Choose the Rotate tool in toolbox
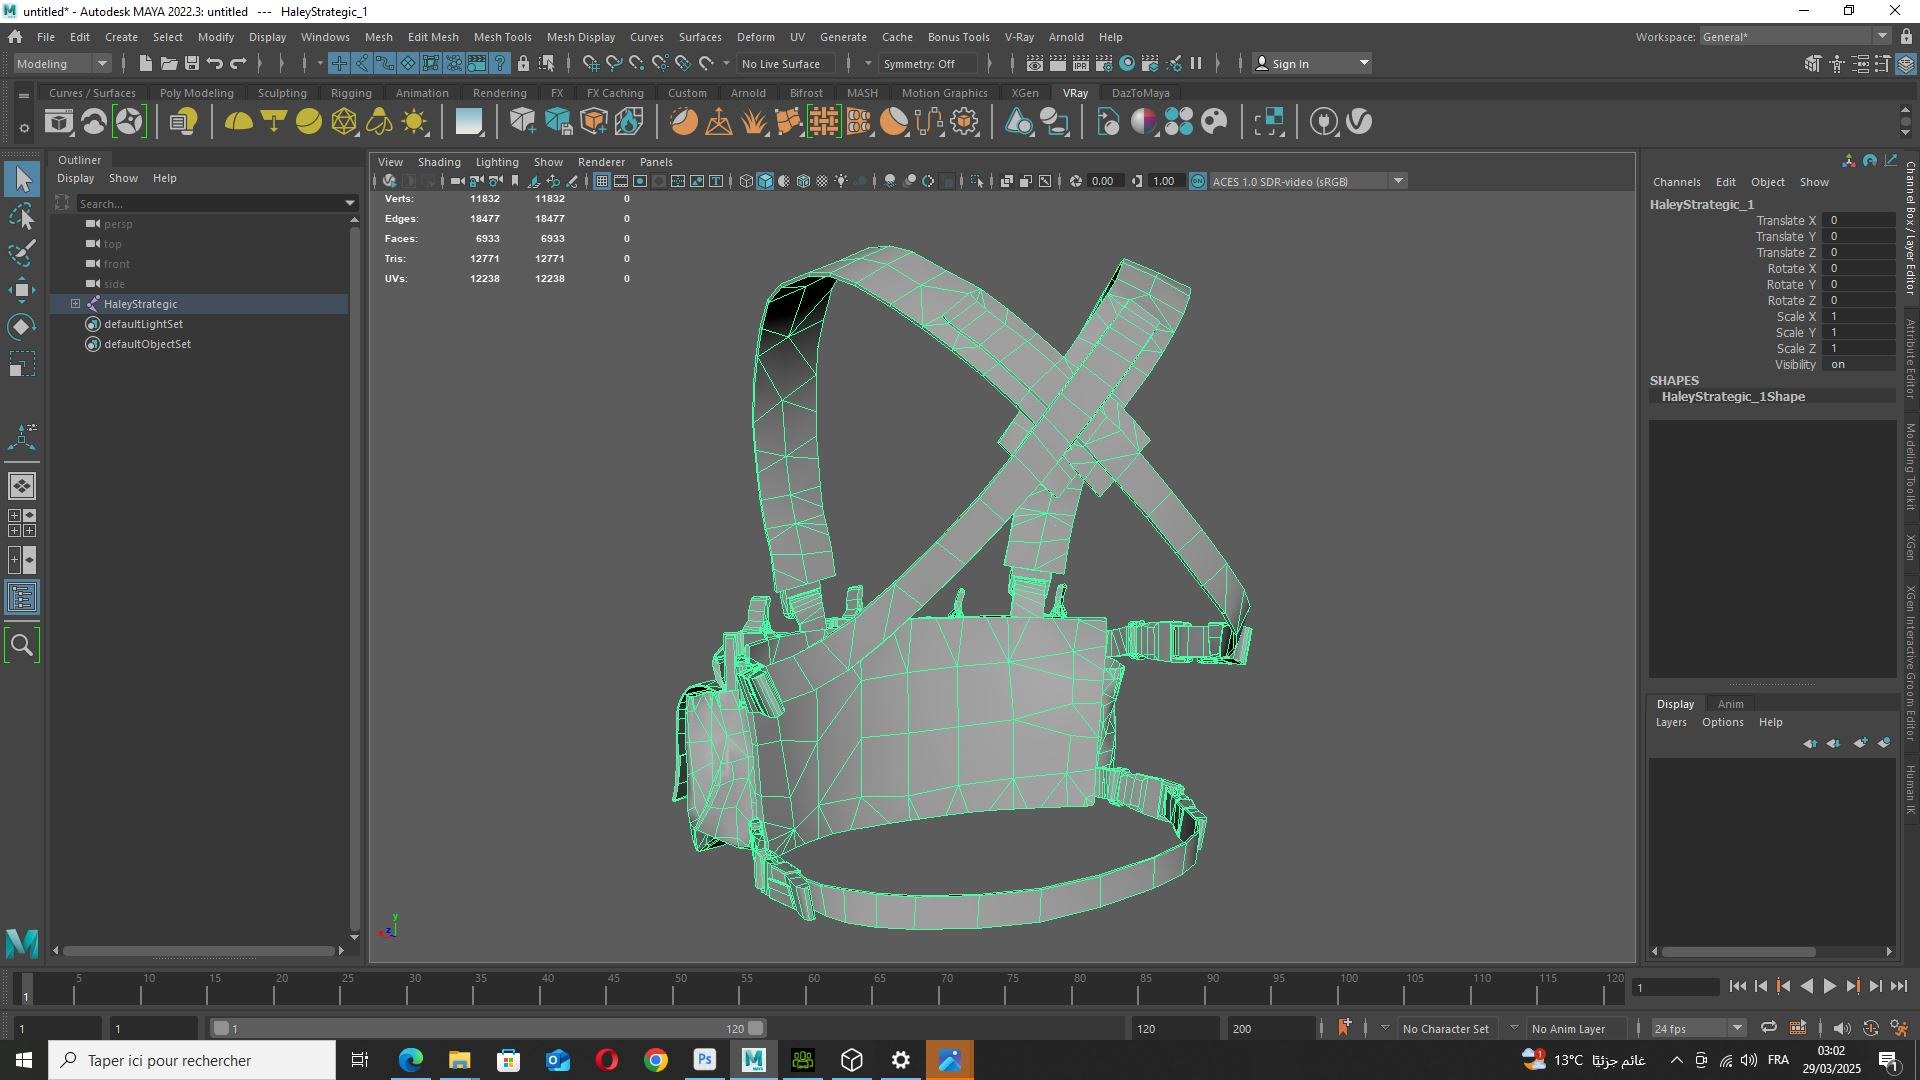This screenshot has width=1920, height=1080. (x=22, y=327)
